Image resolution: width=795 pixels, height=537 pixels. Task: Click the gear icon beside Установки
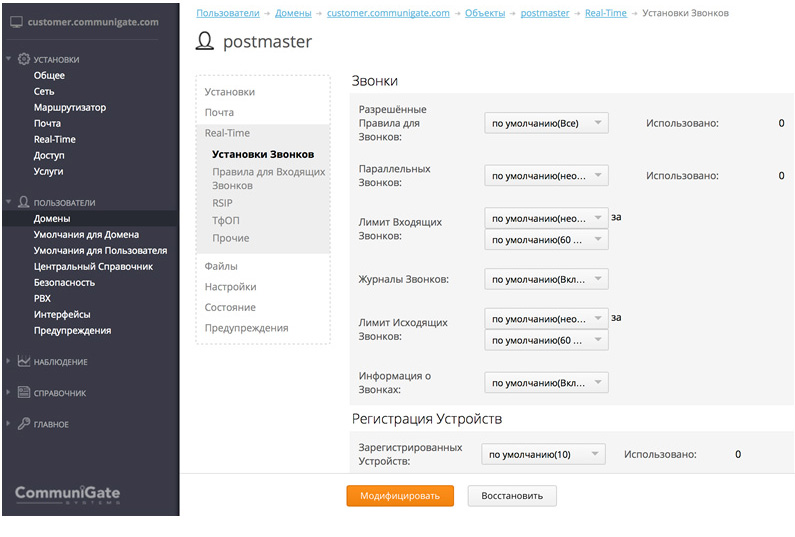pyautogui.click(x=24, y=59)
